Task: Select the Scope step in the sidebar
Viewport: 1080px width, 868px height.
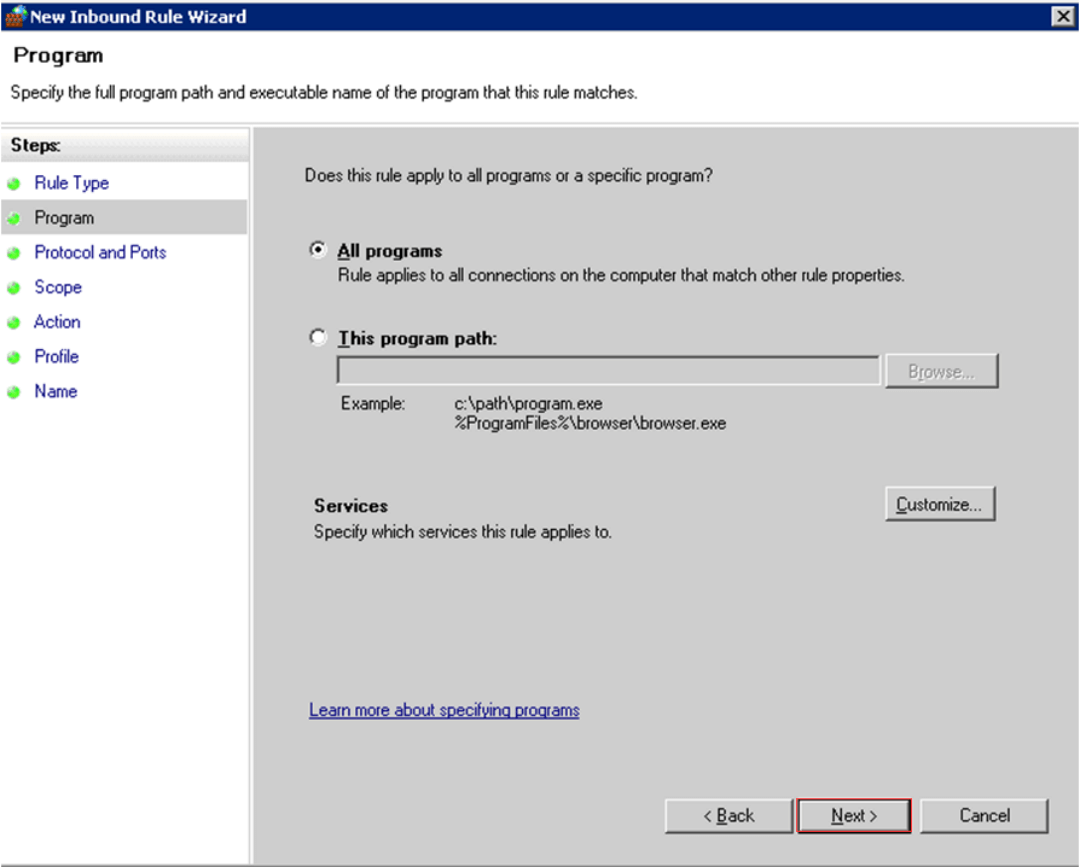Action: 57,287
